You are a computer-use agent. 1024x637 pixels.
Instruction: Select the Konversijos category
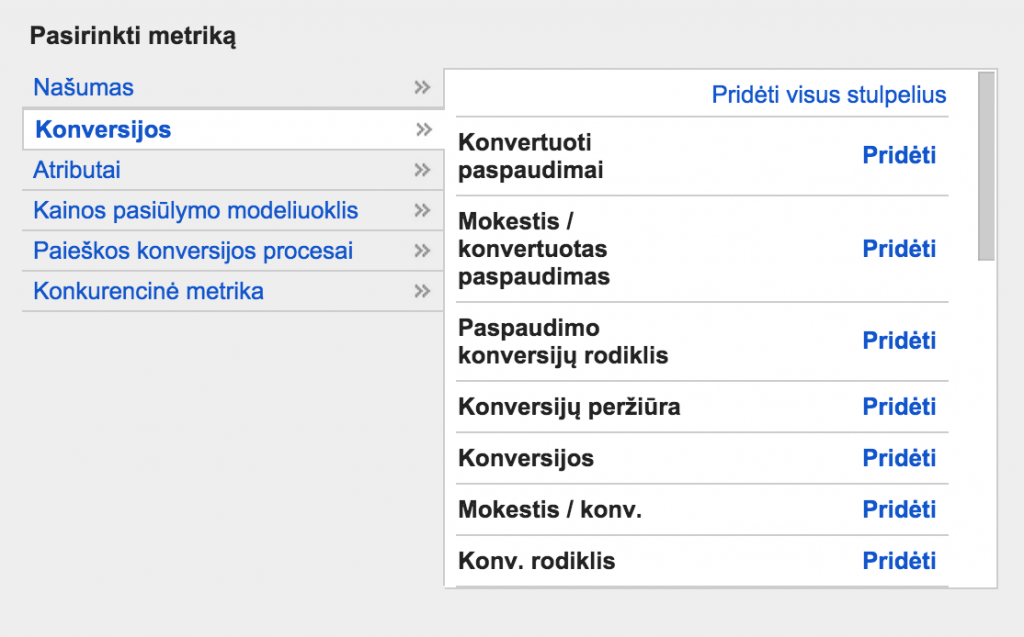click(x=103, y=130)
